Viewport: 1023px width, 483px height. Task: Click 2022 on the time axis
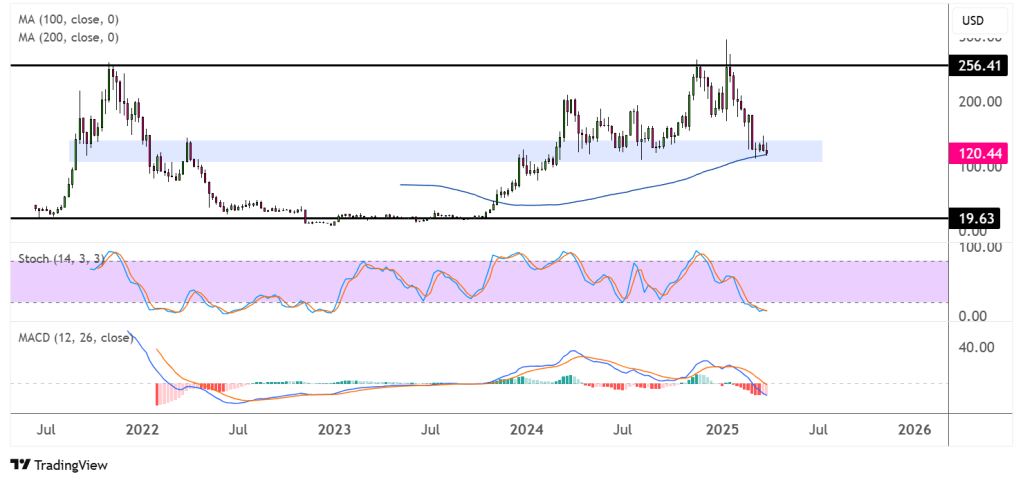tap(142, 430)
